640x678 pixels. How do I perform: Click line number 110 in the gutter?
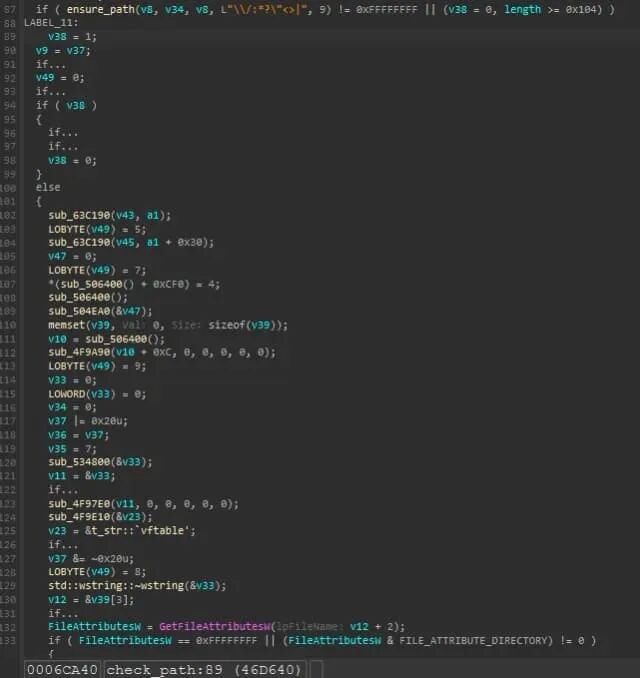click(x=8, y=325)
